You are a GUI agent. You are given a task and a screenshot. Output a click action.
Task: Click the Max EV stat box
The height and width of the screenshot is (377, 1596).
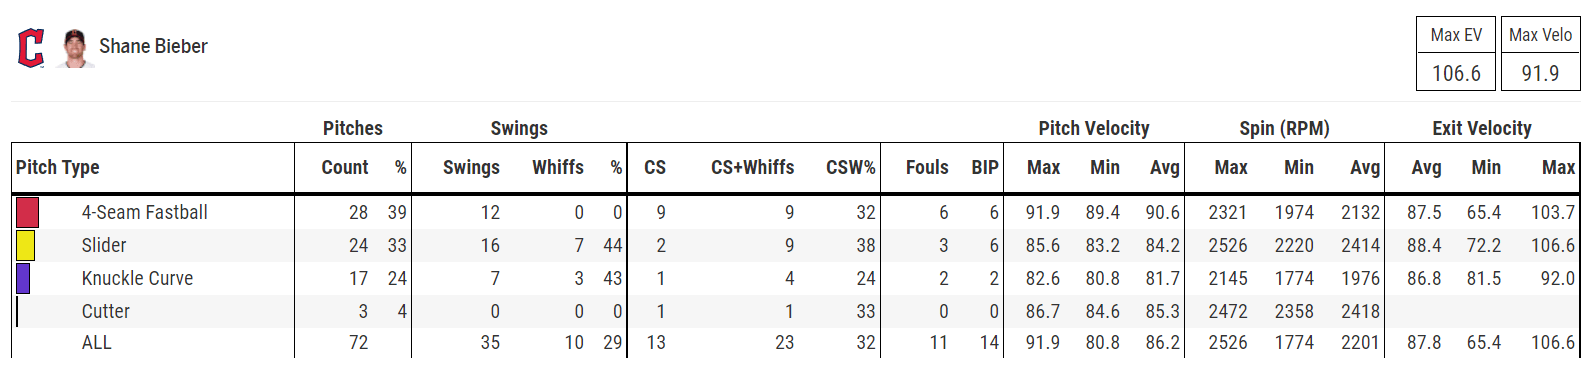1456,54
